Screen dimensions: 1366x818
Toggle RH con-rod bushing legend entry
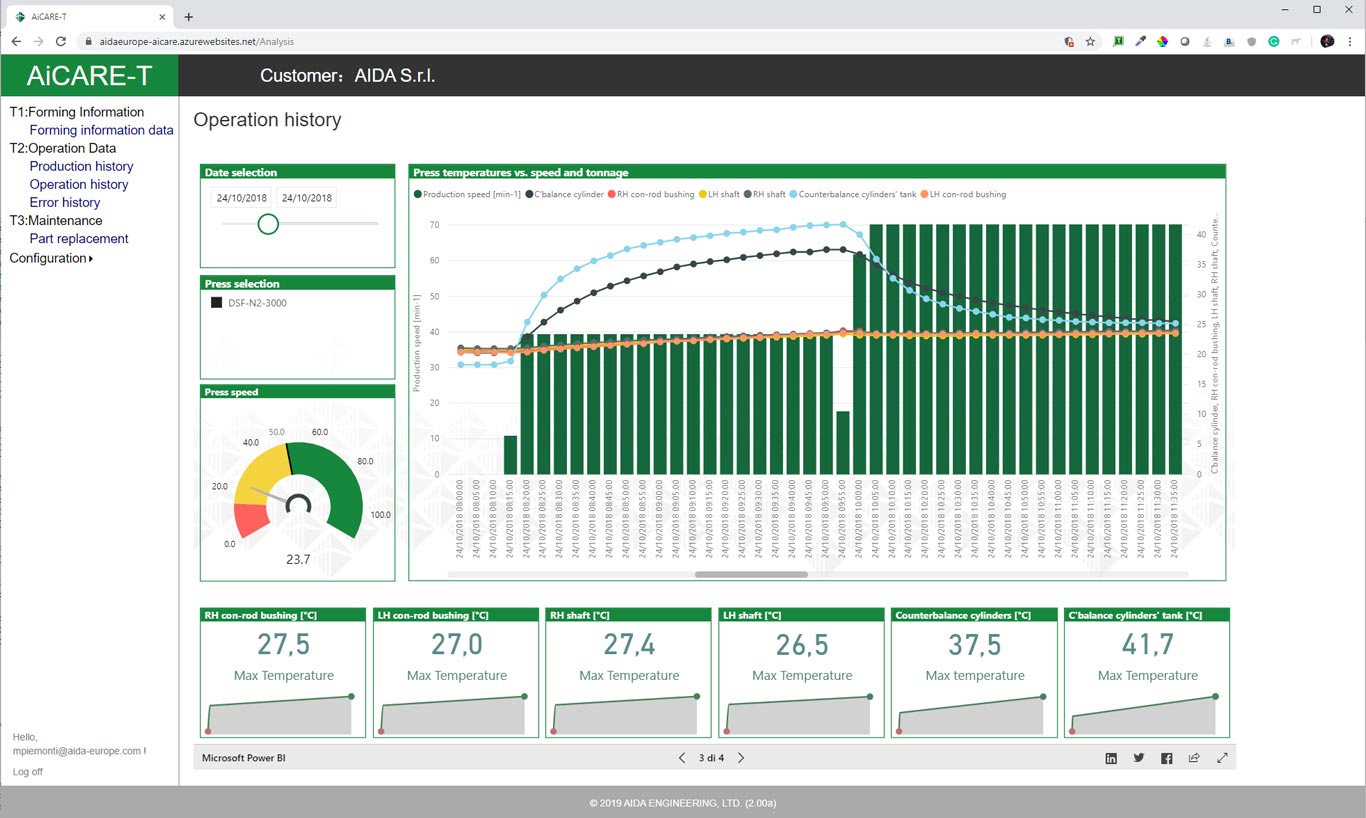click(x=651, y=194)
